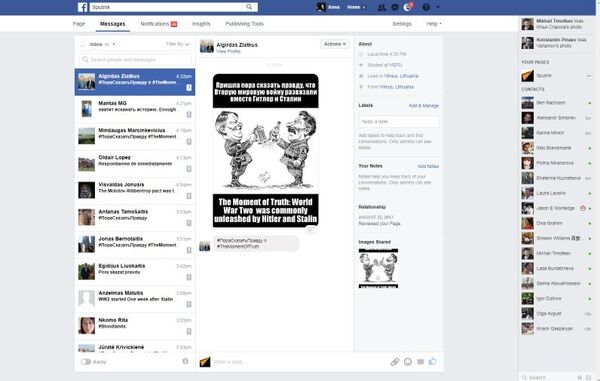Open the Anzelmas Matutis conversation
This screenshot has height=381, width=600.
pyautogui.click(x=135, y=299)
